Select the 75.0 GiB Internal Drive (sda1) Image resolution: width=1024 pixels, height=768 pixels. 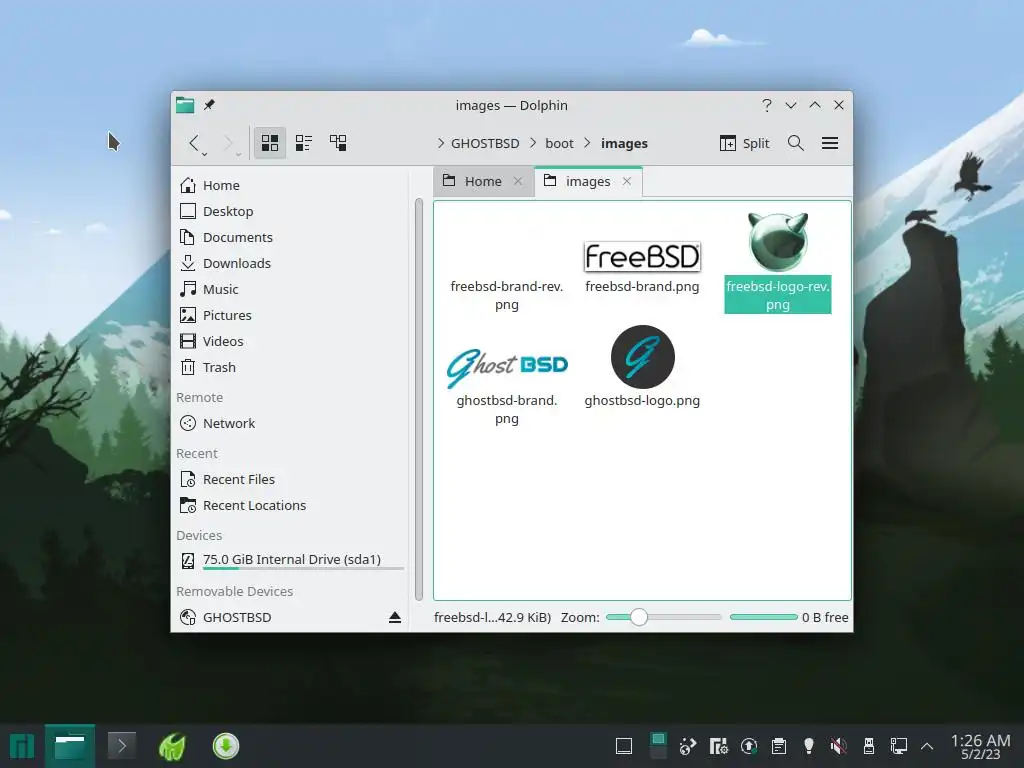click(291, 560)
